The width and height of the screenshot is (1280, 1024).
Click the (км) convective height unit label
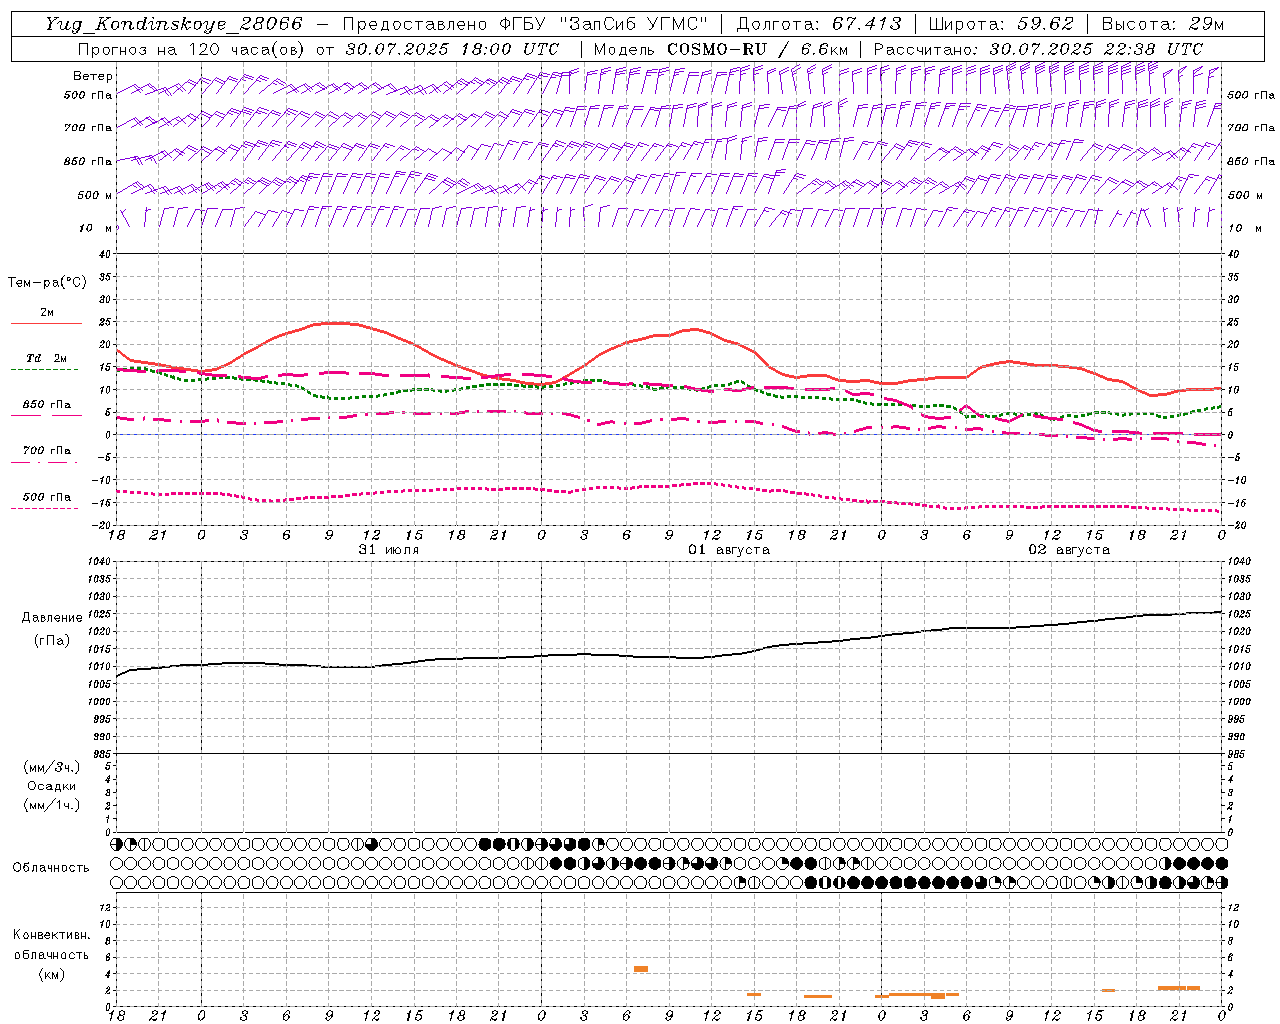(51, 974)
